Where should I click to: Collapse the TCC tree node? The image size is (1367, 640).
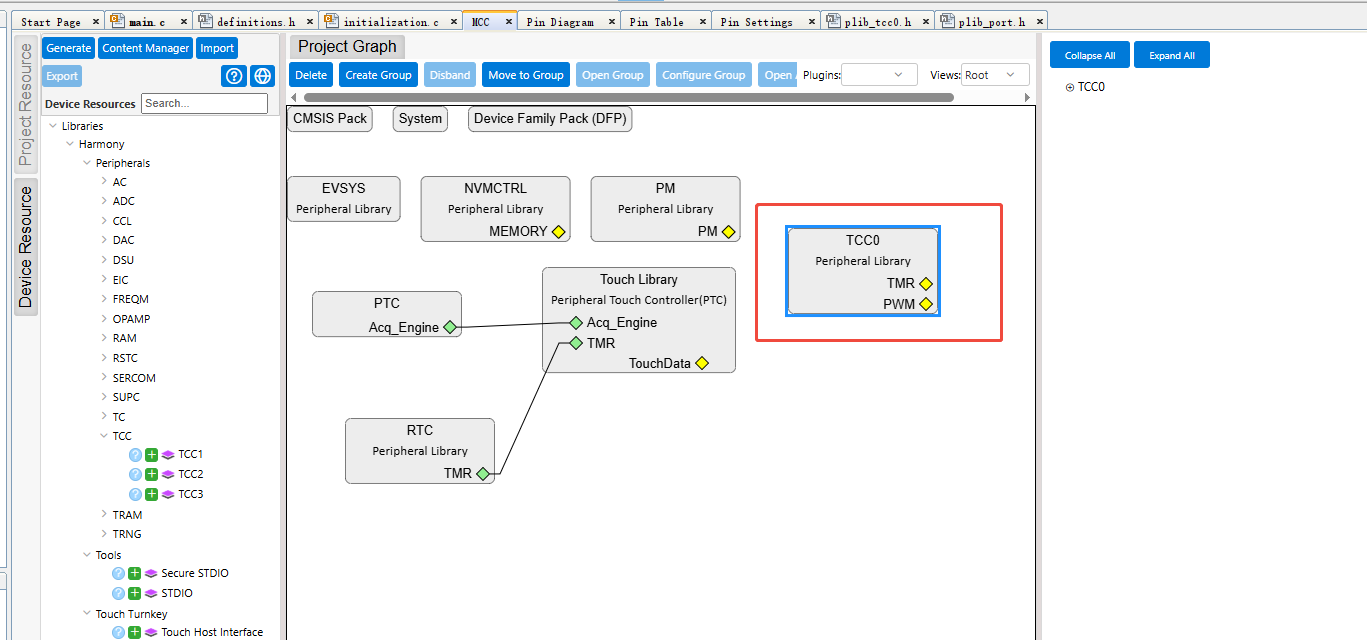104,436
